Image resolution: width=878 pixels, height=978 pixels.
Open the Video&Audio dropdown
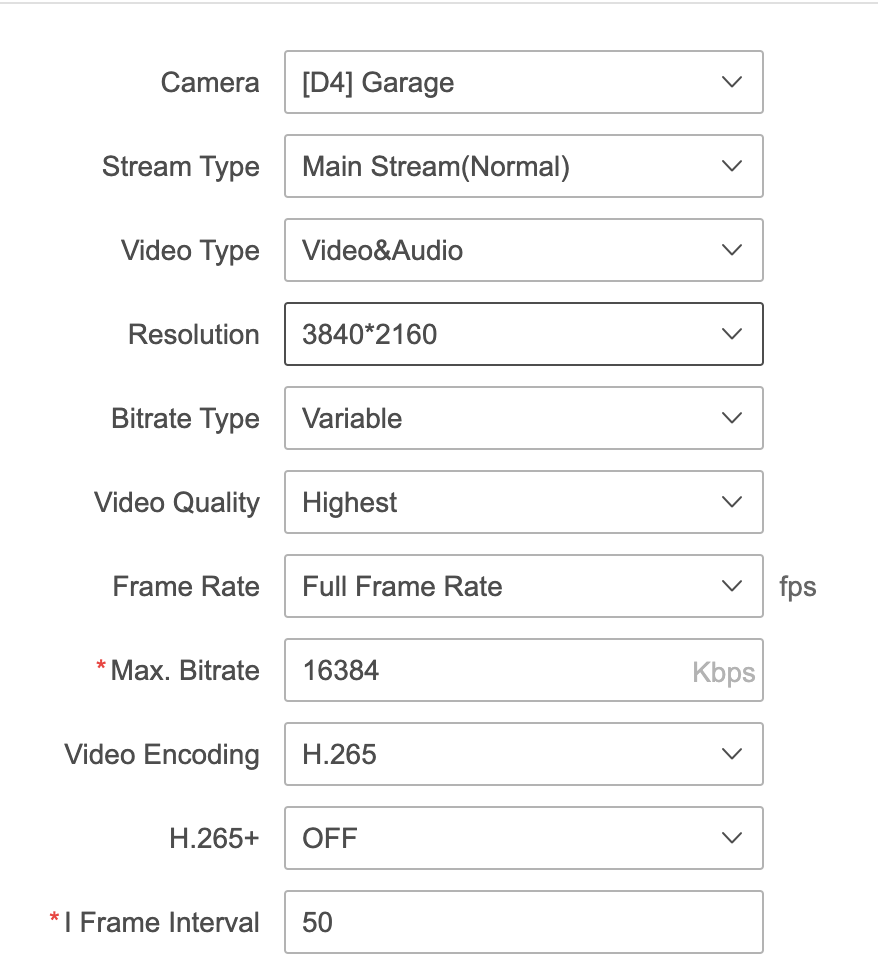tap(523, 250)
